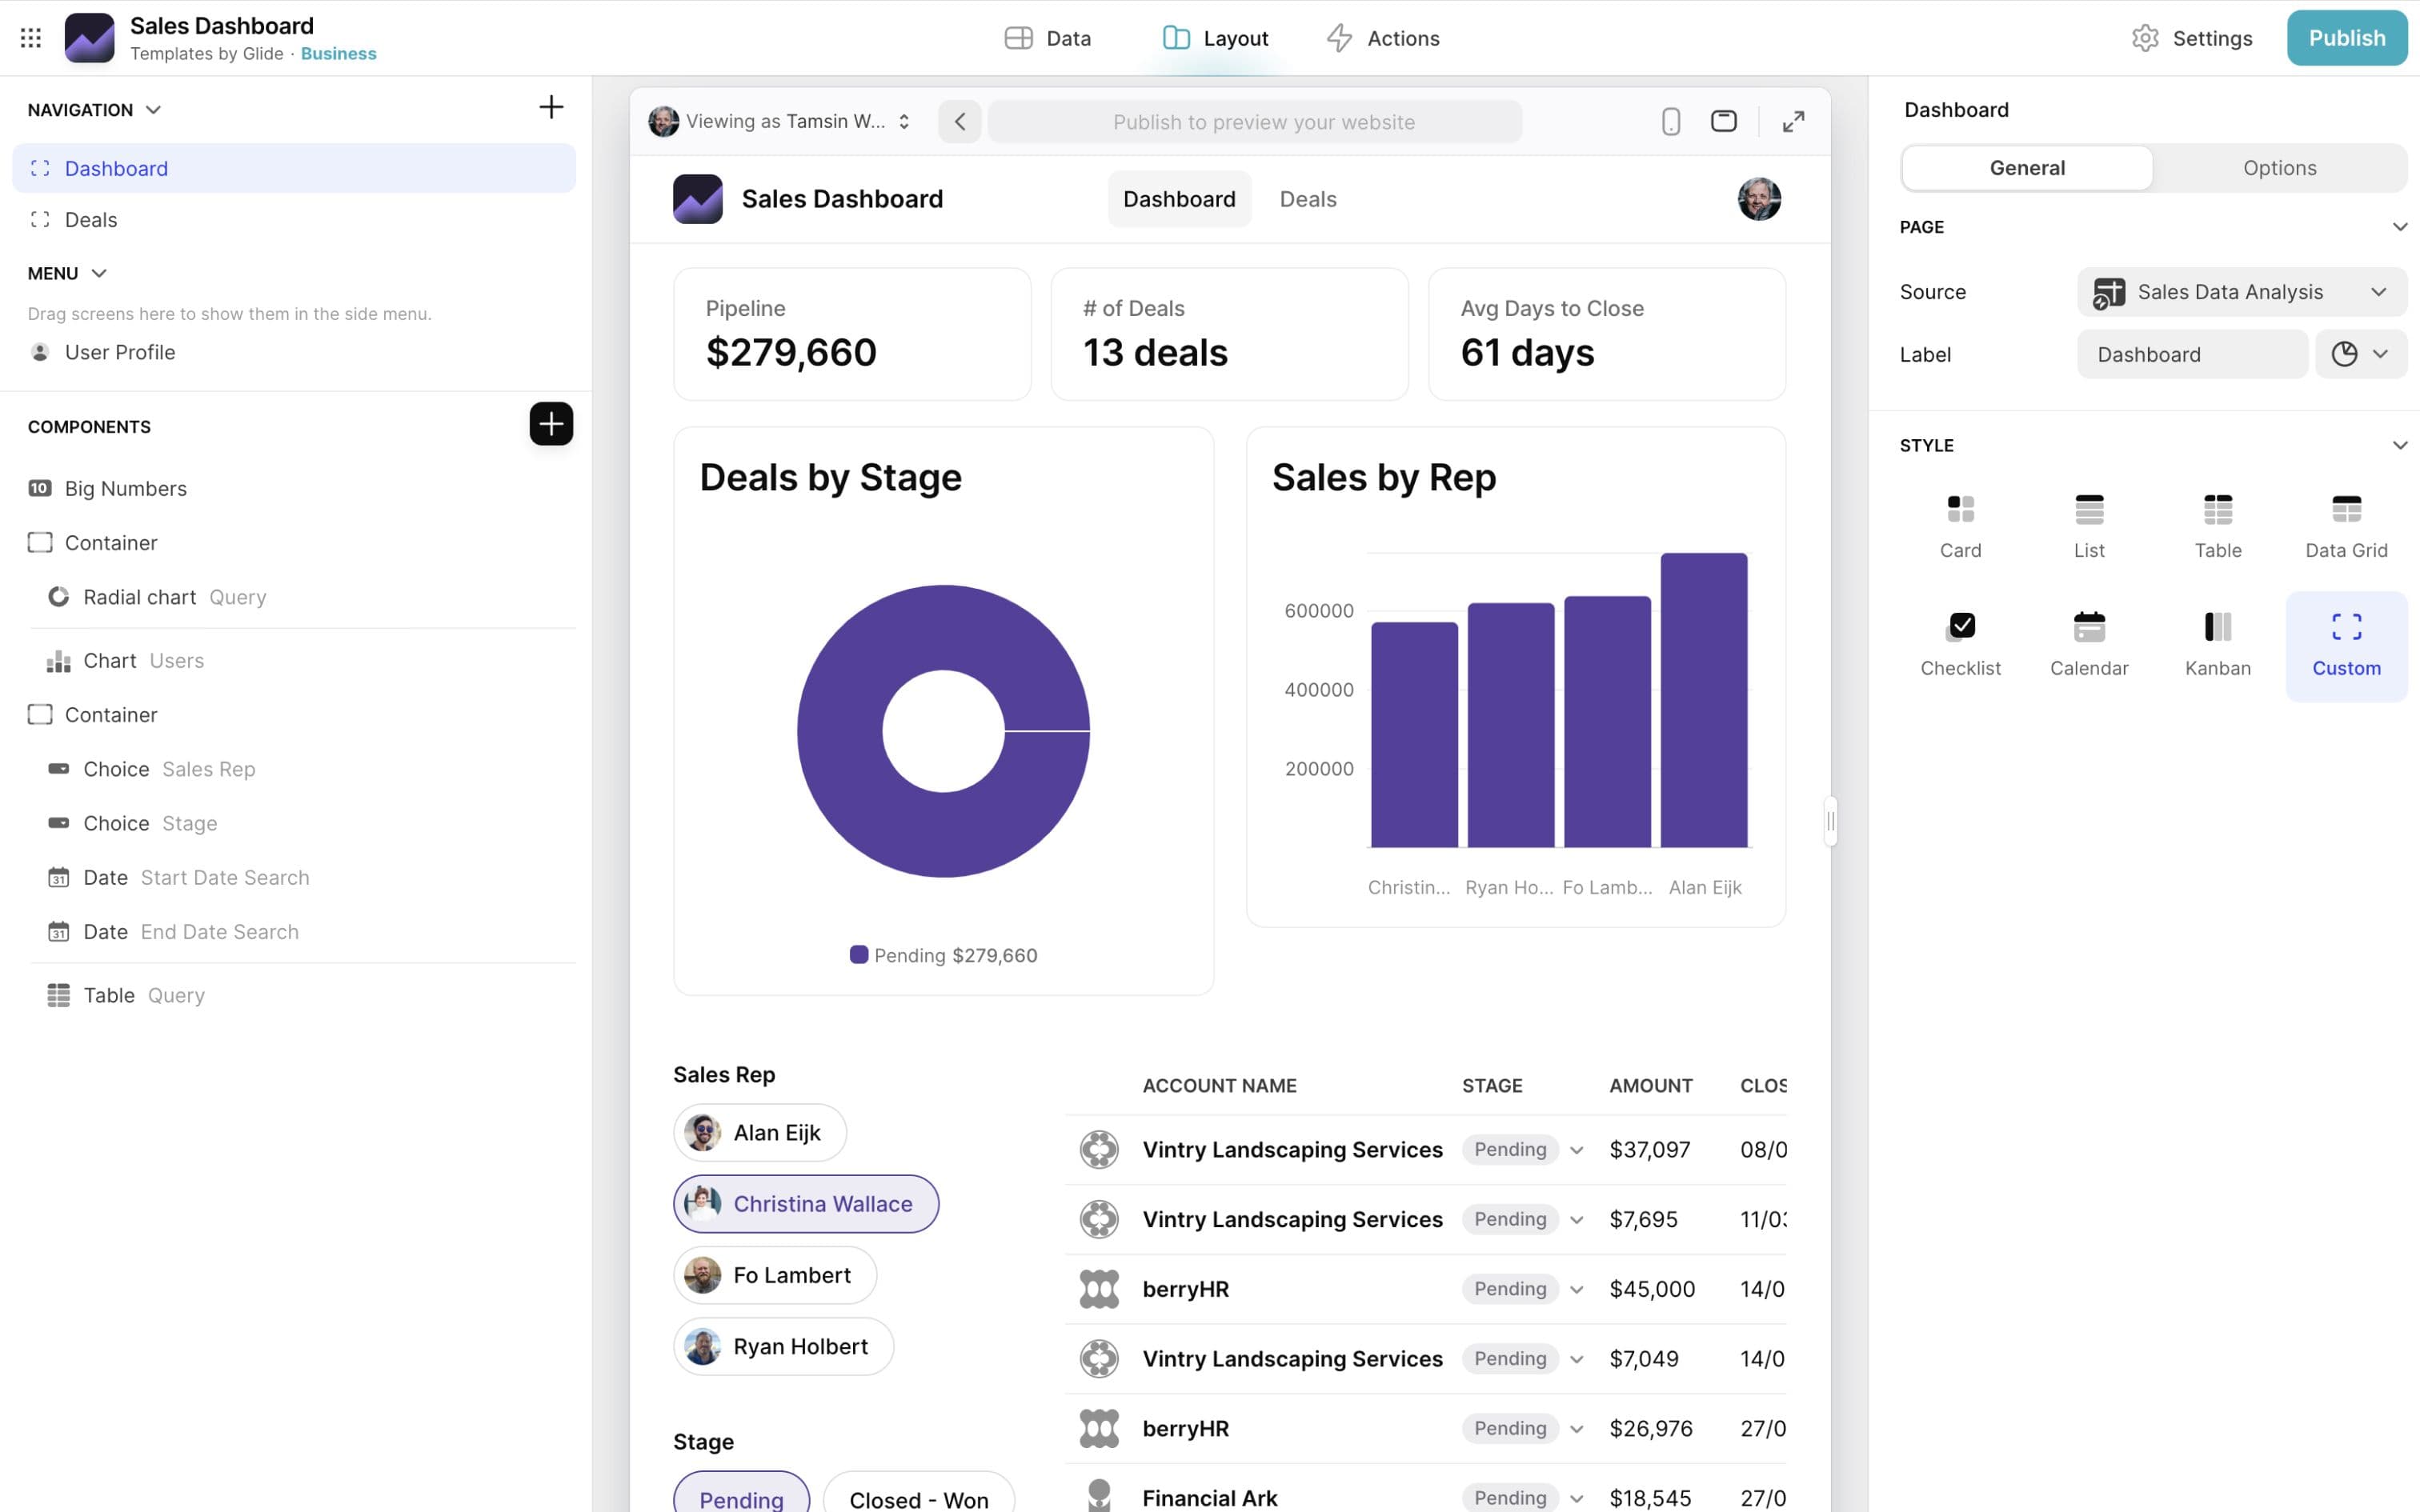Select the Calendar style layout
Screen dimensions: 2420x1512
coord(2089,640)
